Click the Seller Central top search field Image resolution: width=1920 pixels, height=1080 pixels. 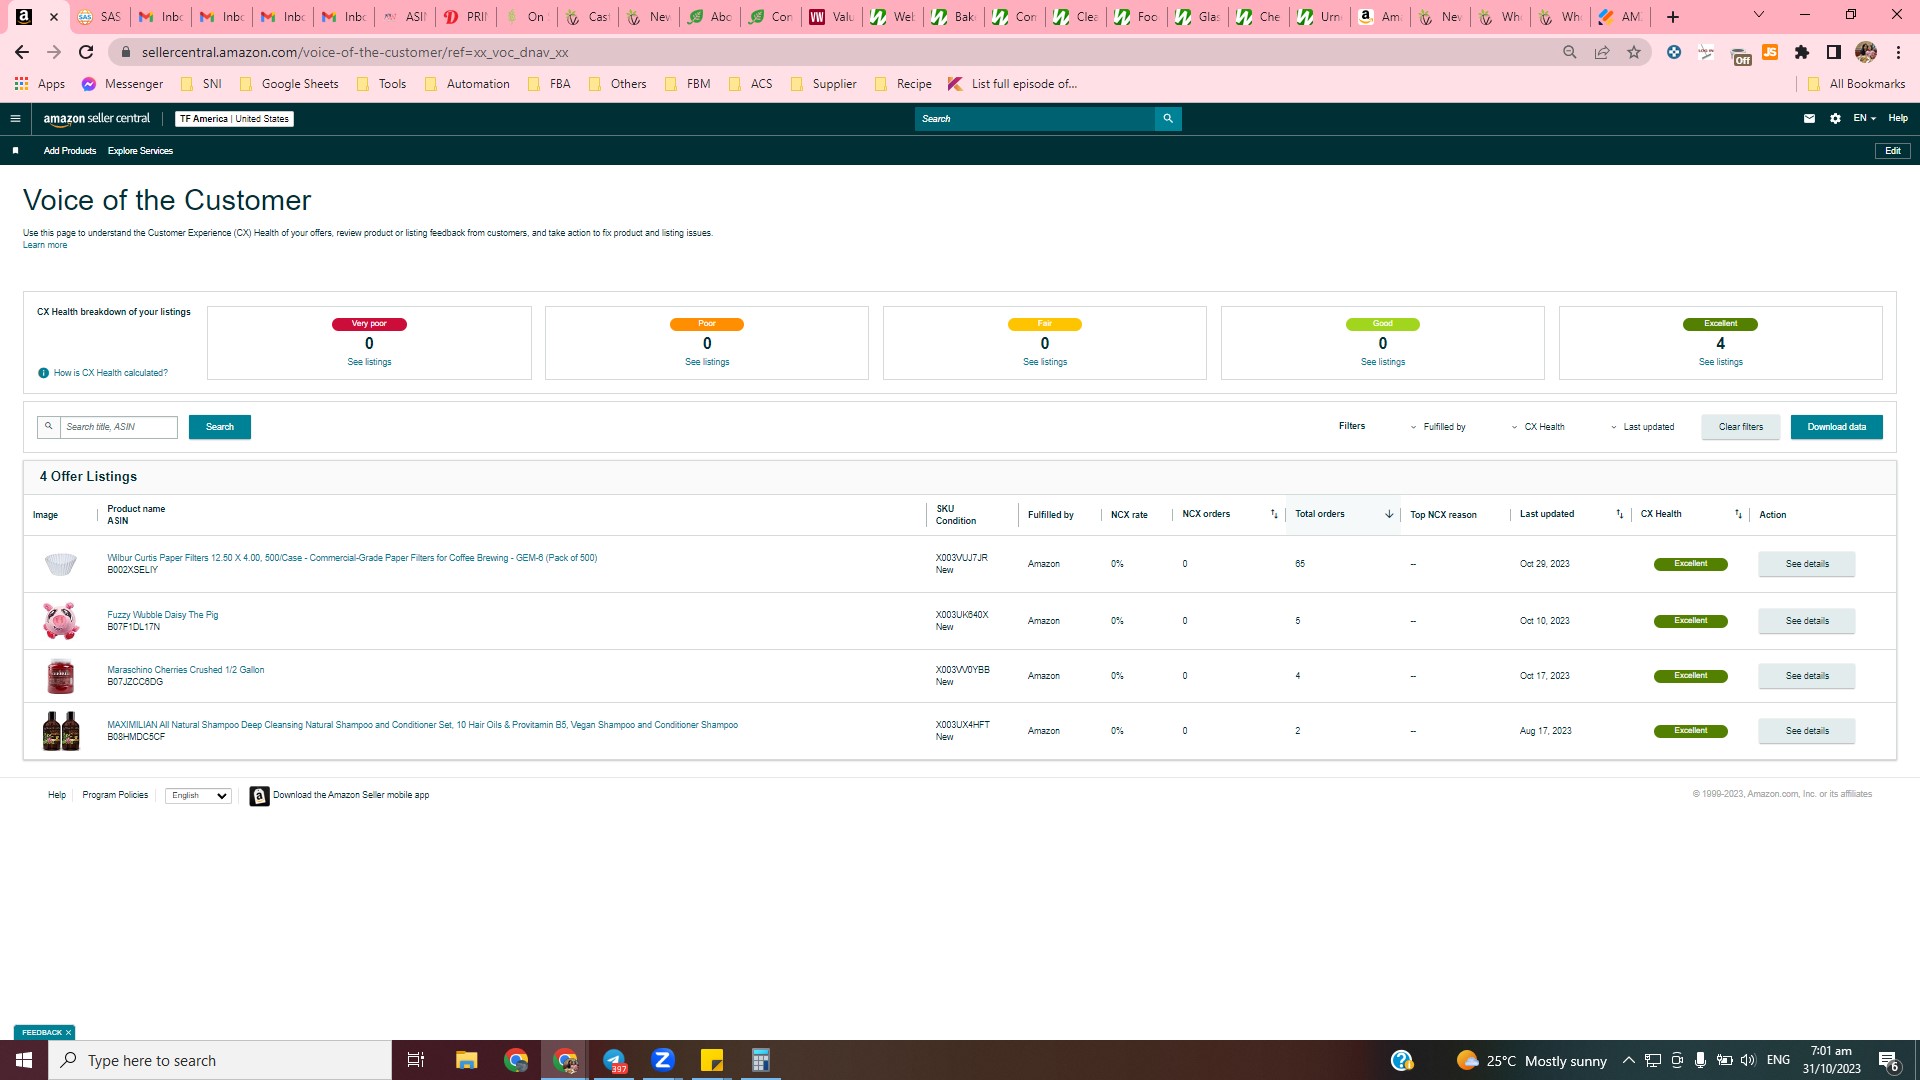pos(1035,119)
